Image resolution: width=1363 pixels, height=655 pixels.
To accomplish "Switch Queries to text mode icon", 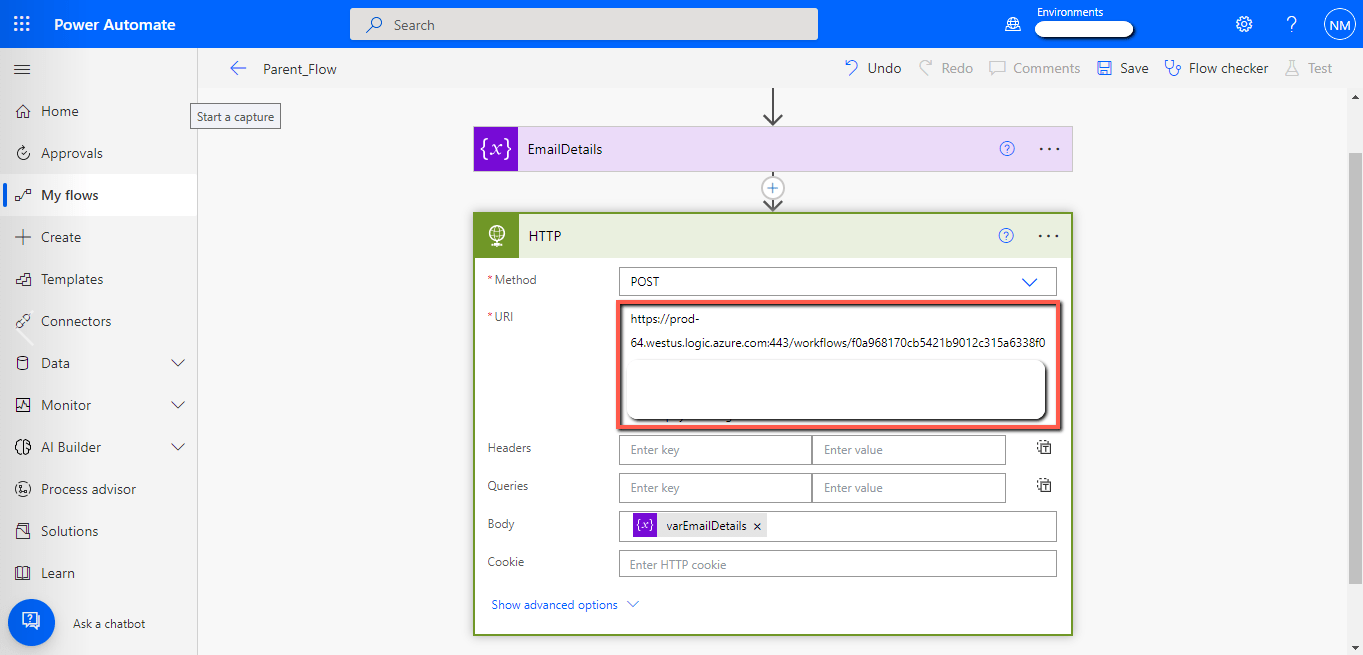I will 1044,485.
